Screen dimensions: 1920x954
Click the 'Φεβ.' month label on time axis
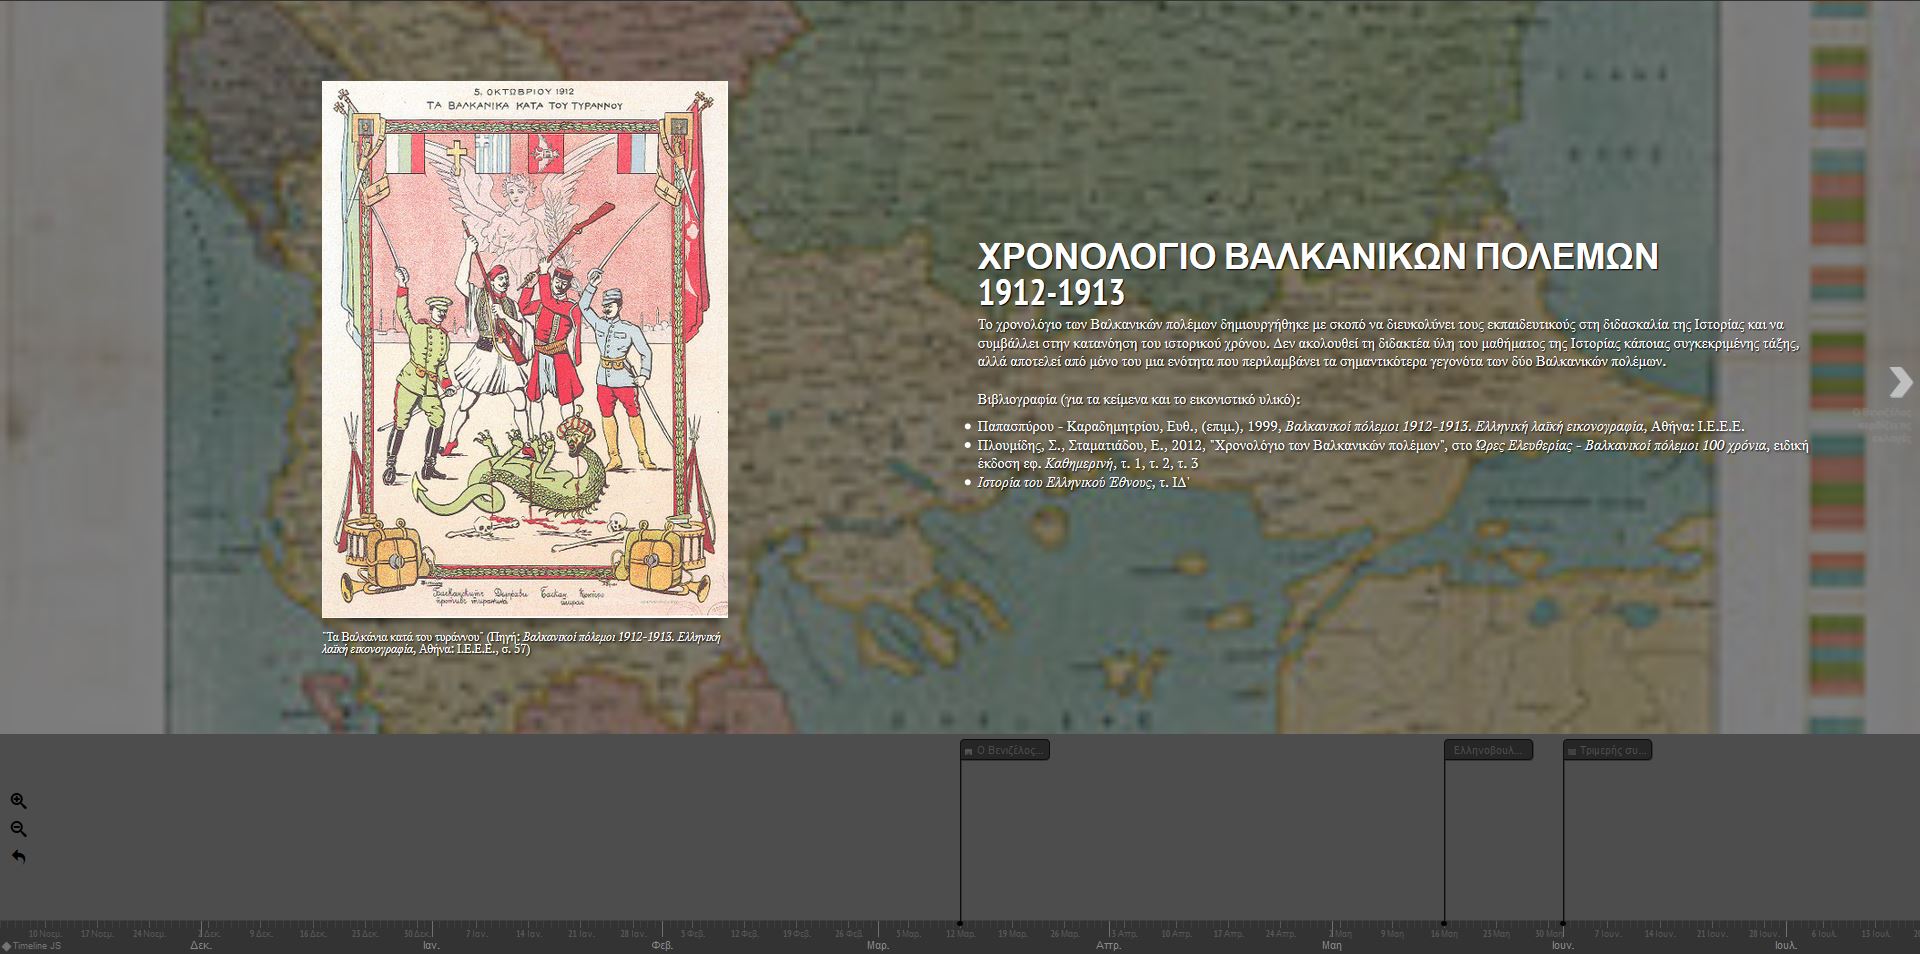coord(662,945)
